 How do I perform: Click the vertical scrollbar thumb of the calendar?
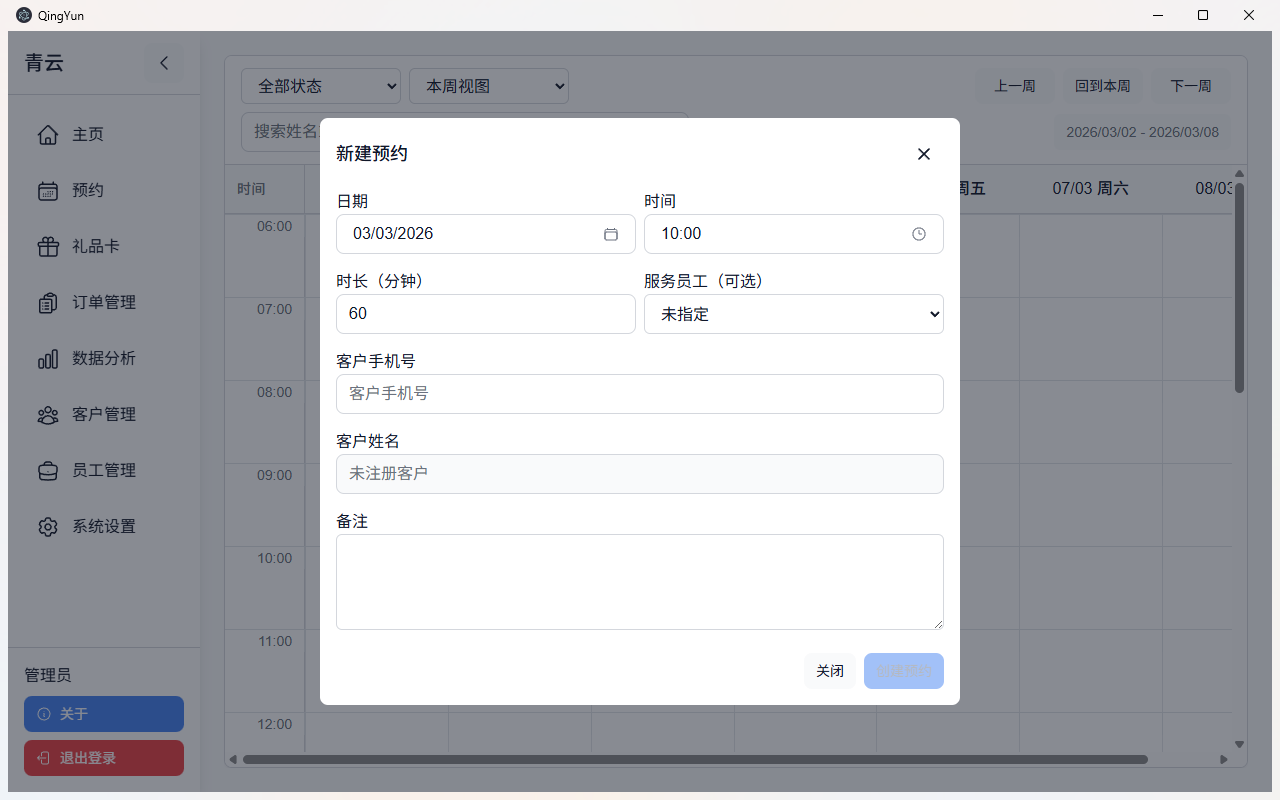pyautogui.click(x=1240, y=287)
